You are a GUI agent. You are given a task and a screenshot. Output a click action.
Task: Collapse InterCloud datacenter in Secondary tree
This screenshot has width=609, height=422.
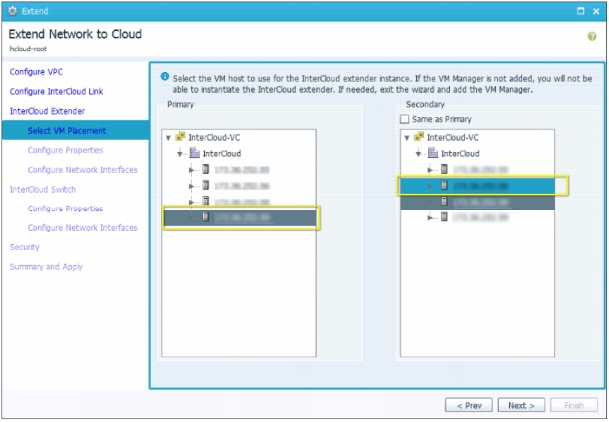(x=419, y=154)
